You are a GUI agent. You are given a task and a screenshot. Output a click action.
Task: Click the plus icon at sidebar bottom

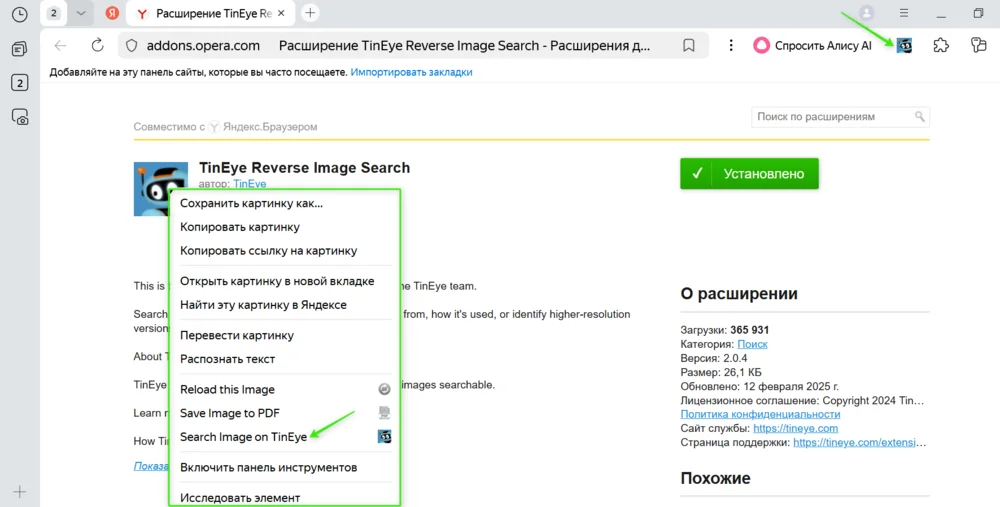pyautogui.click(x=20, y=492)
